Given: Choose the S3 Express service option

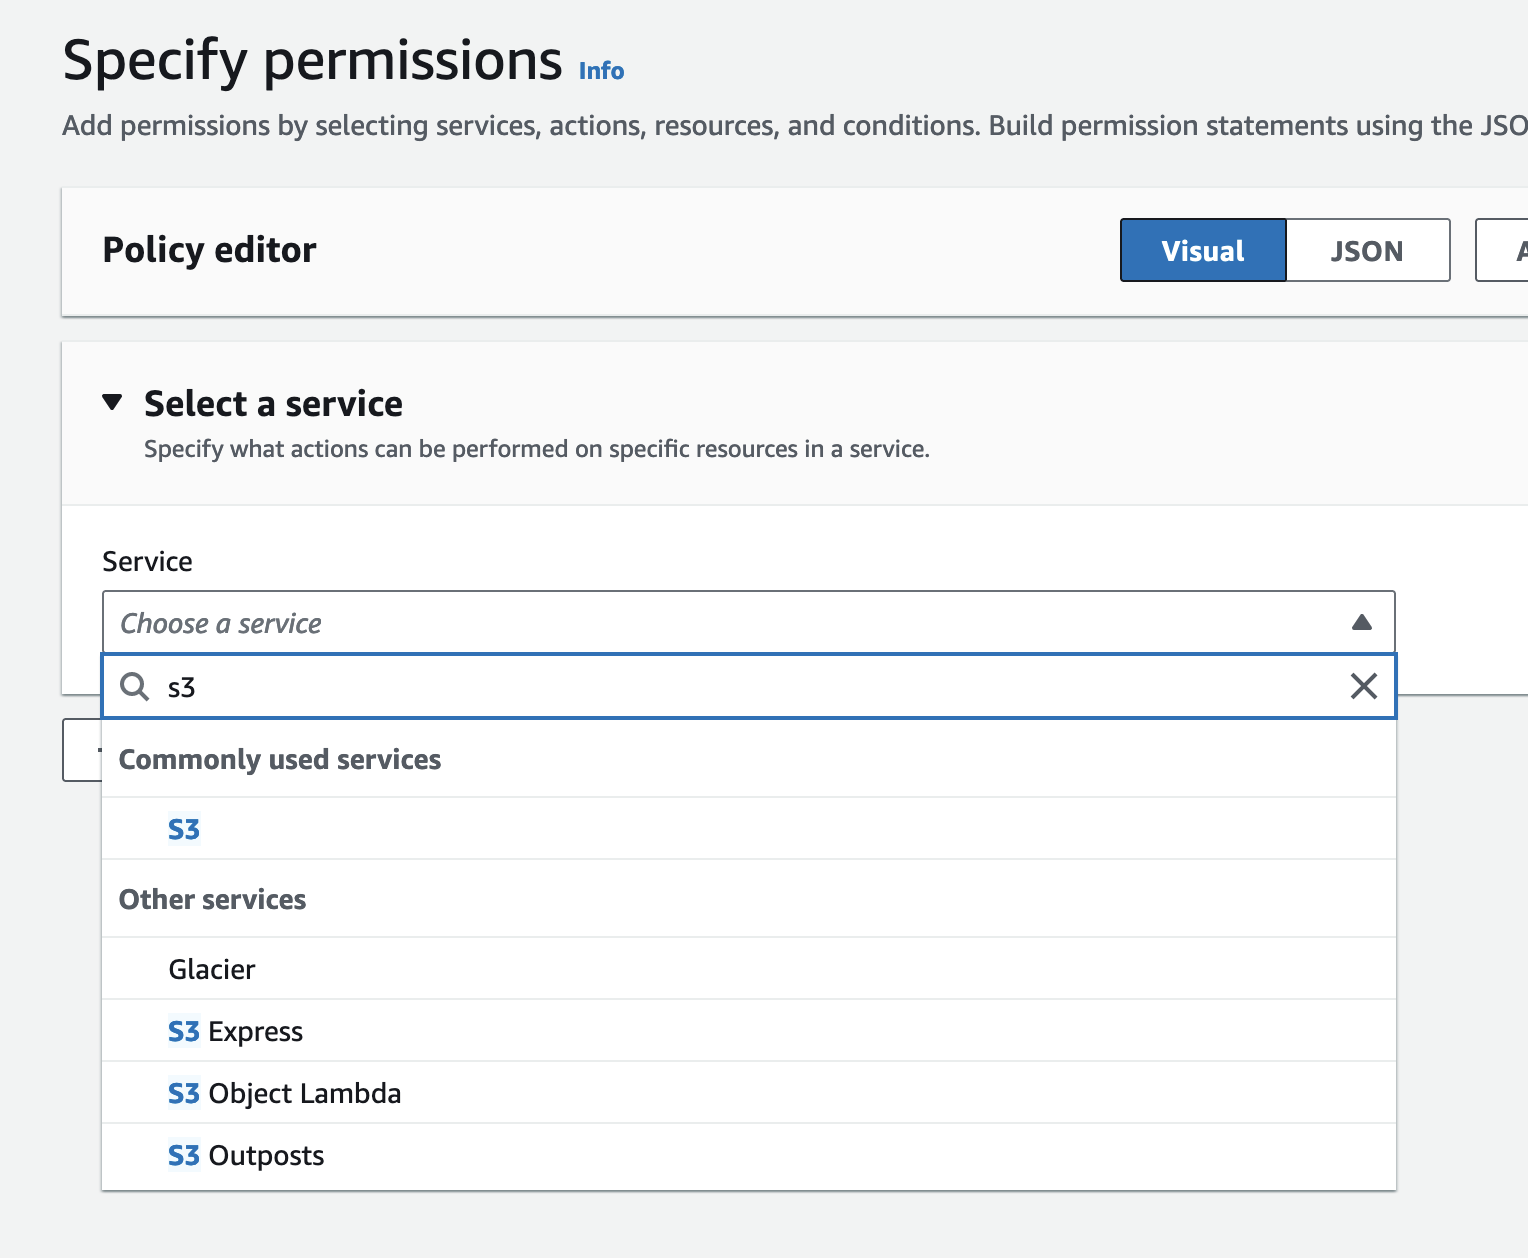Looking at the screenshot, I should coord(236,1031).
